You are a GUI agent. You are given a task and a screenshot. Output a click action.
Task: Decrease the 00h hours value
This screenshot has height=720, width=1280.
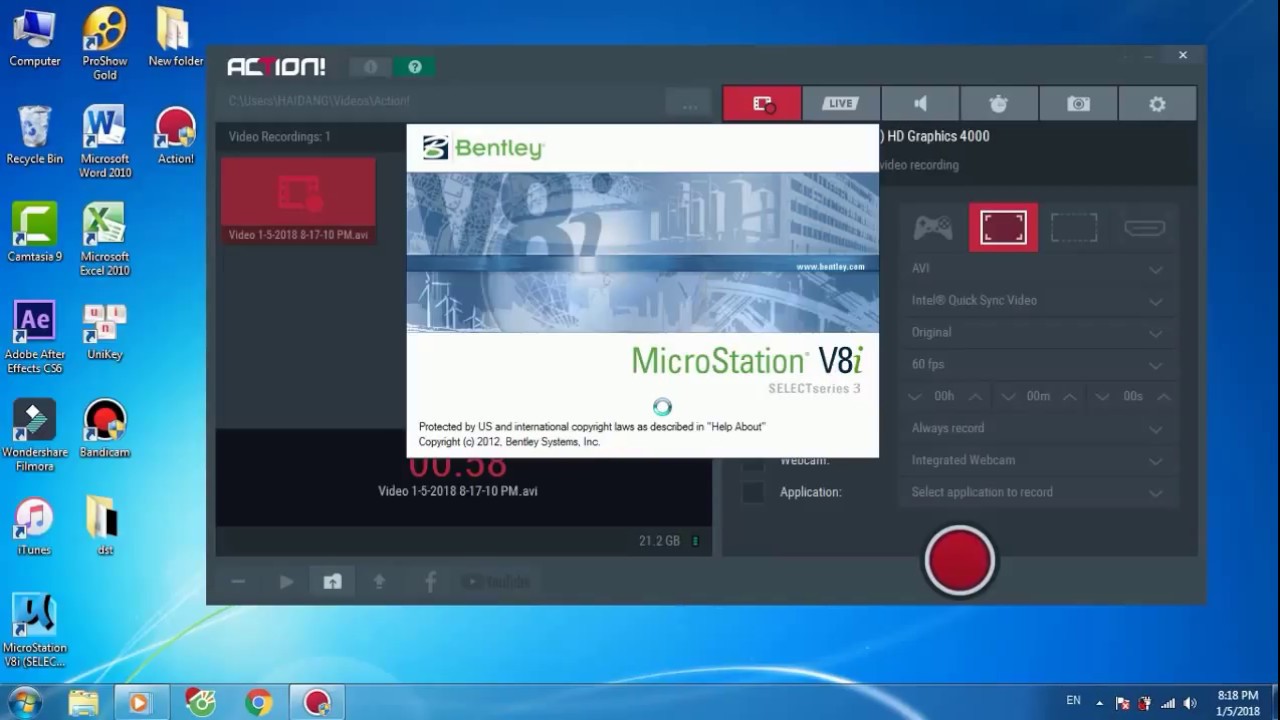914,397
